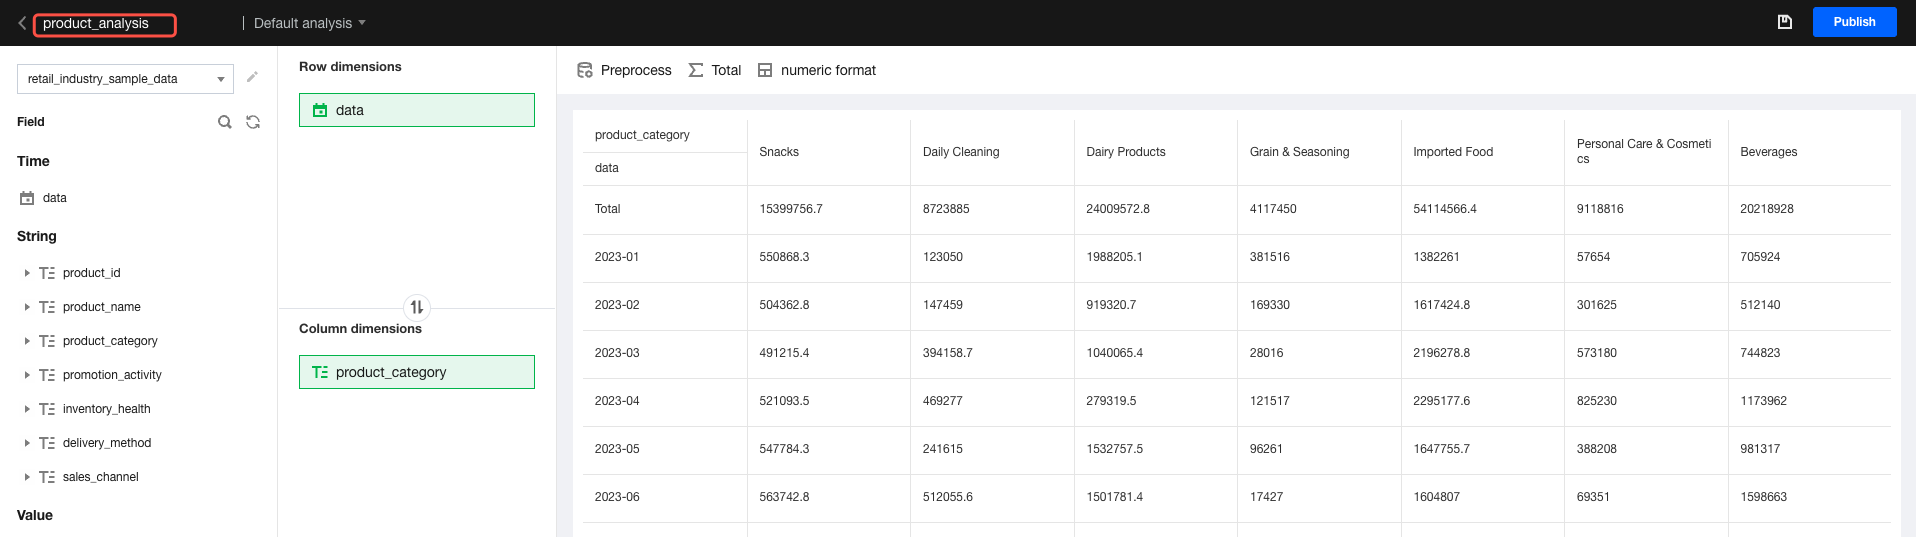The image size is (1916, 537).
Task: Click cell value 15399756.7
Action: [x=791, y=209]
